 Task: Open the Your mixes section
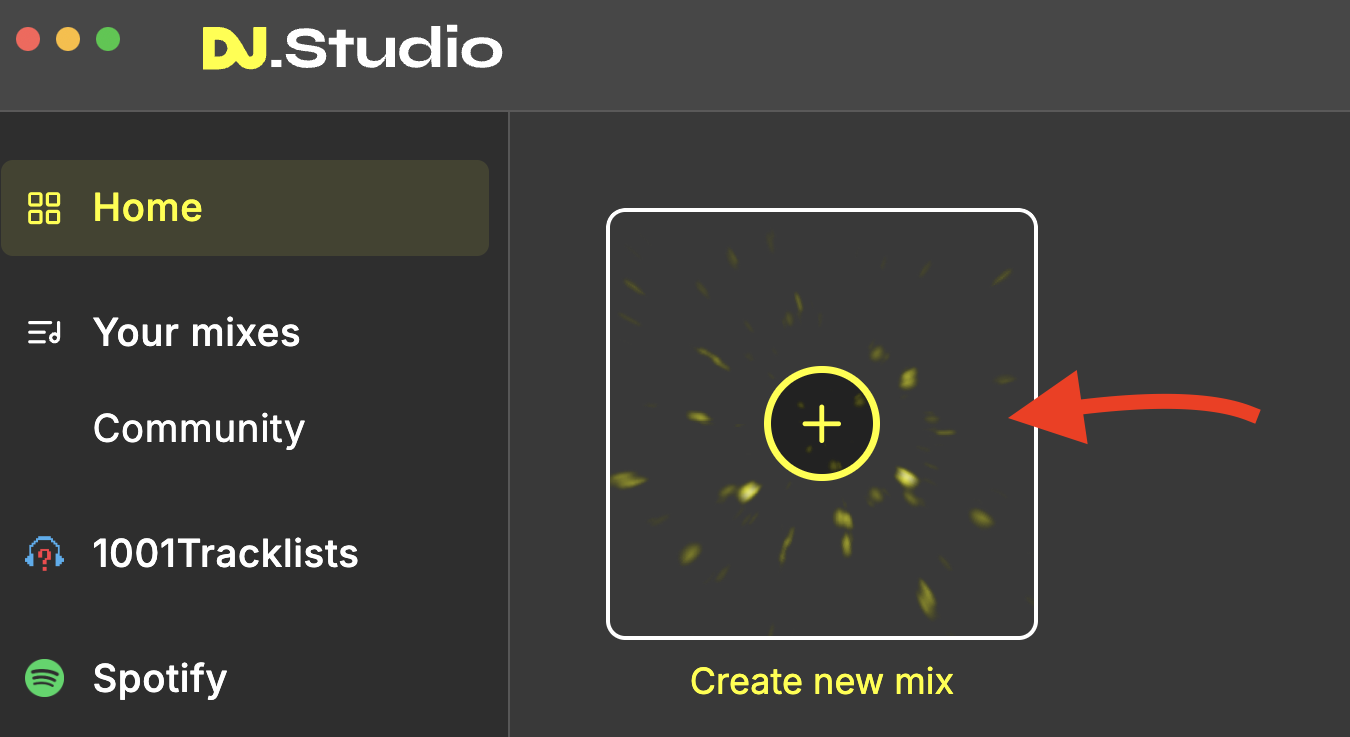coord(197,333)
